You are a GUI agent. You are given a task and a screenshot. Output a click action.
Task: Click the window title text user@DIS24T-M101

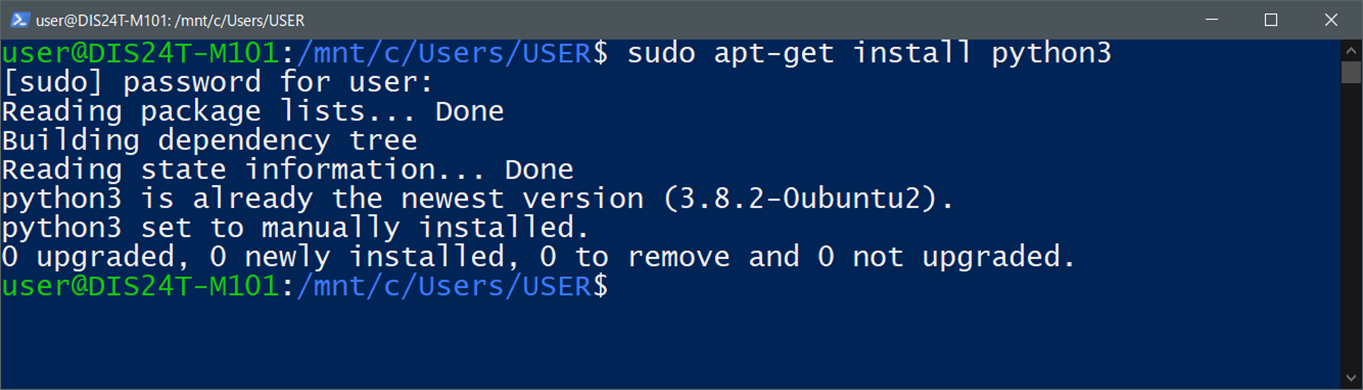point(97,19)
